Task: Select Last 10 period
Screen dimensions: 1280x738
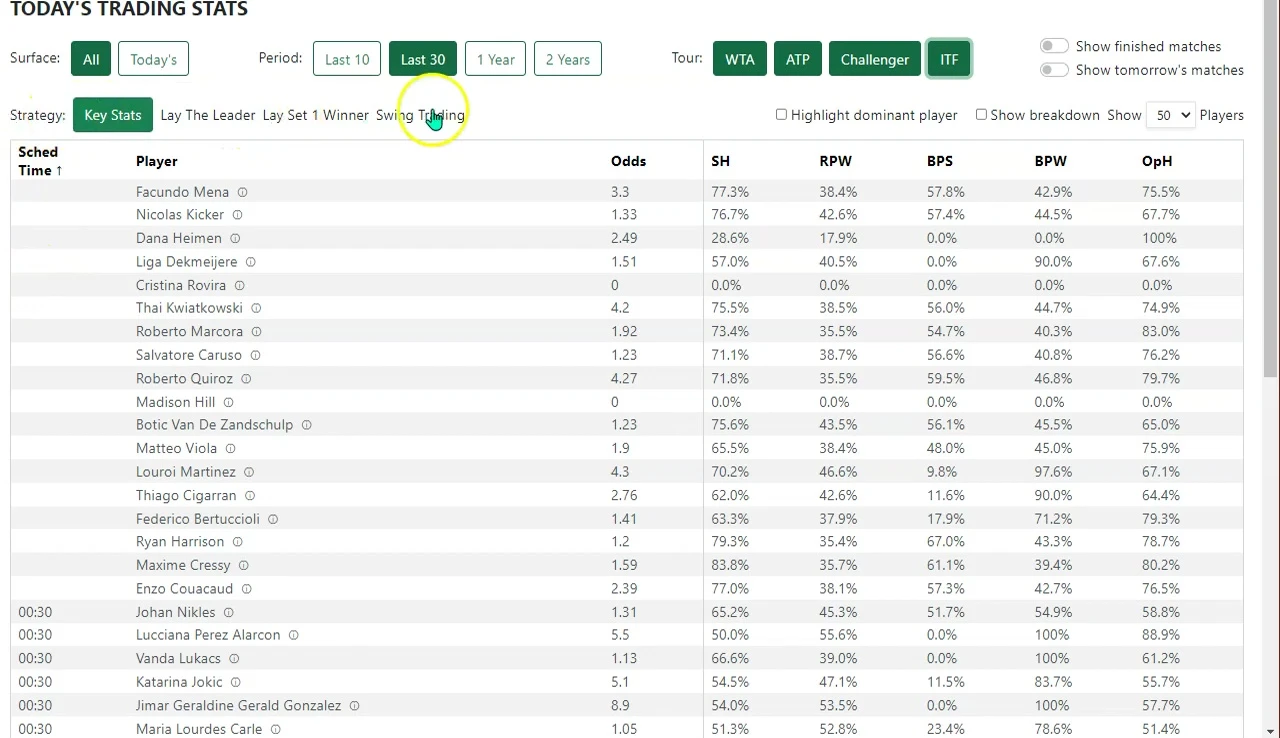Action: pos(347,59)
